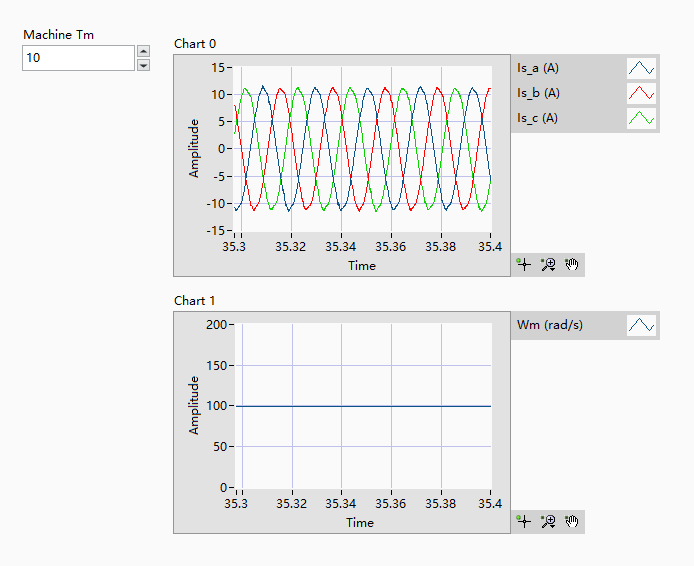694x566 pixels.
Task: Click the Time axis label of Chart 0
Action: point(362,266)
